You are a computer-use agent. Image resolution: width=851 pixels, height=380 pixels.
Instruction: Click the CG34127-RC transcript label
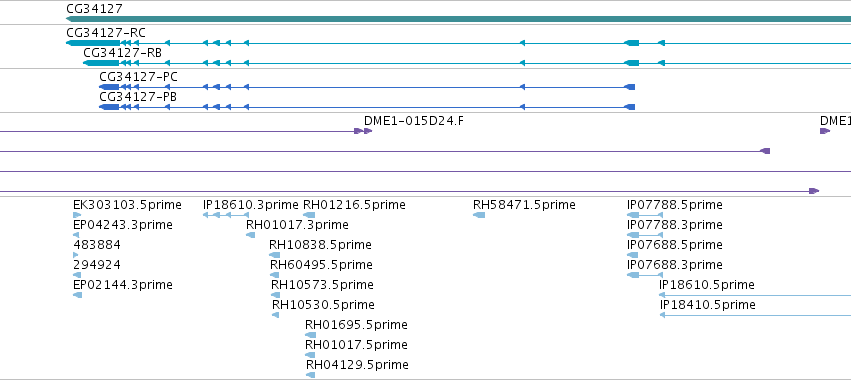(106, 33)
